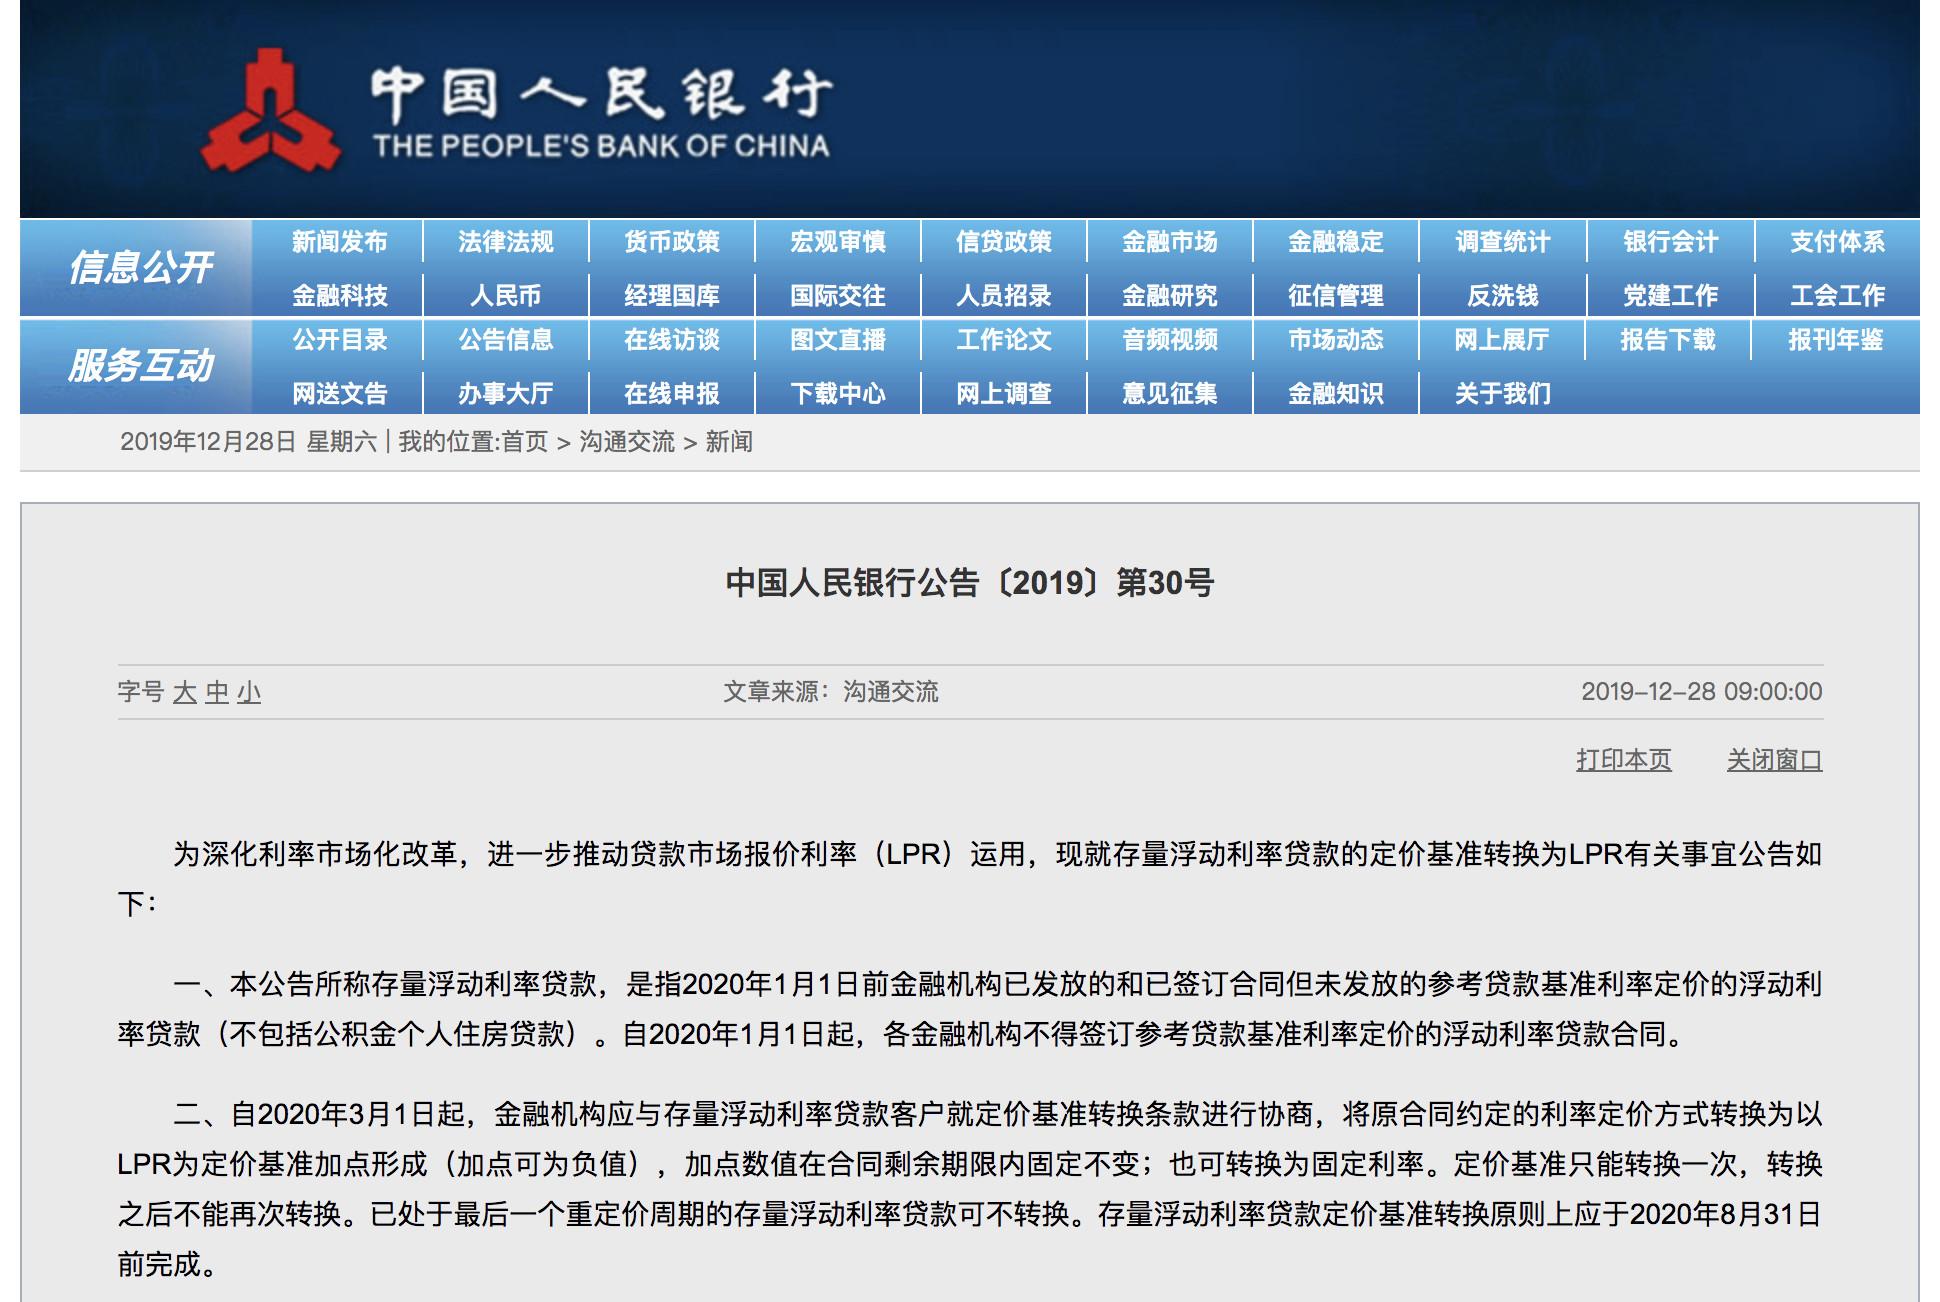Go to 金融科技 page
Viewport: 1940px width, 1302px height.
pyautogui.click(x=339, y=296)
